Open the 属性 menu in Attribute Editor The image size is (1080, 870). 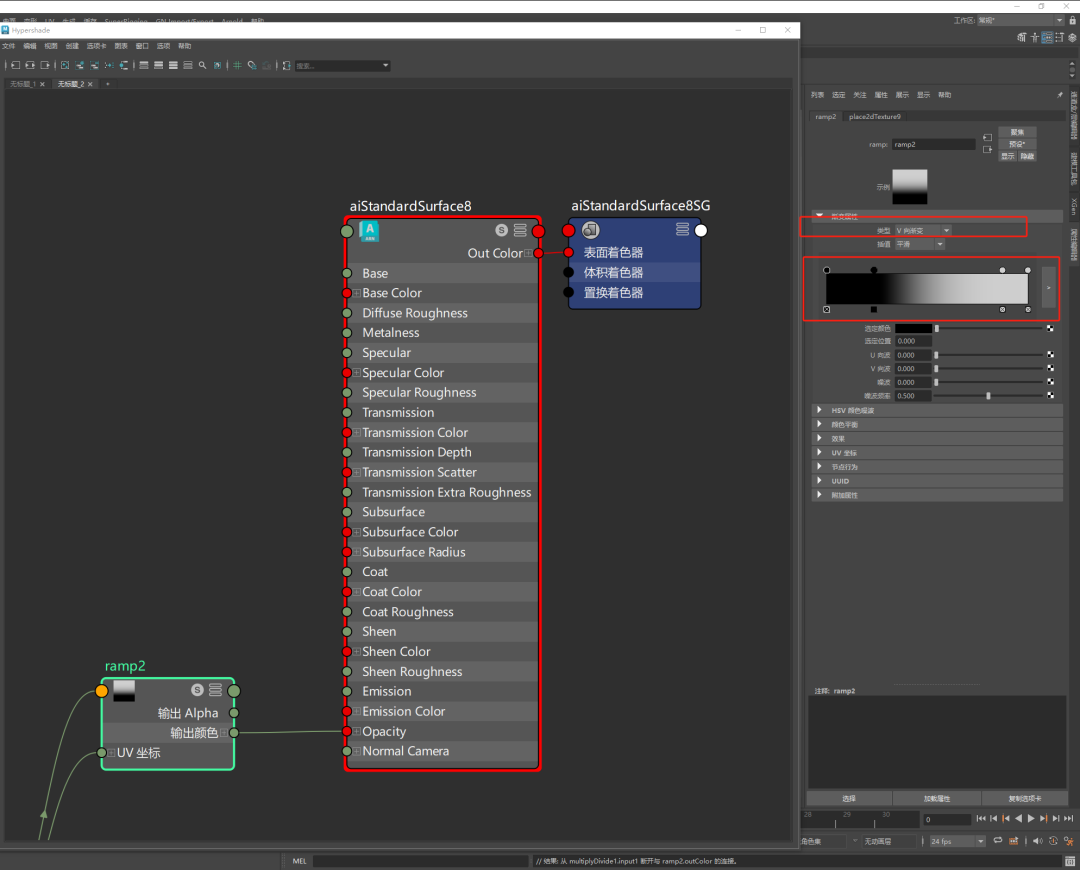pos(881,95)
